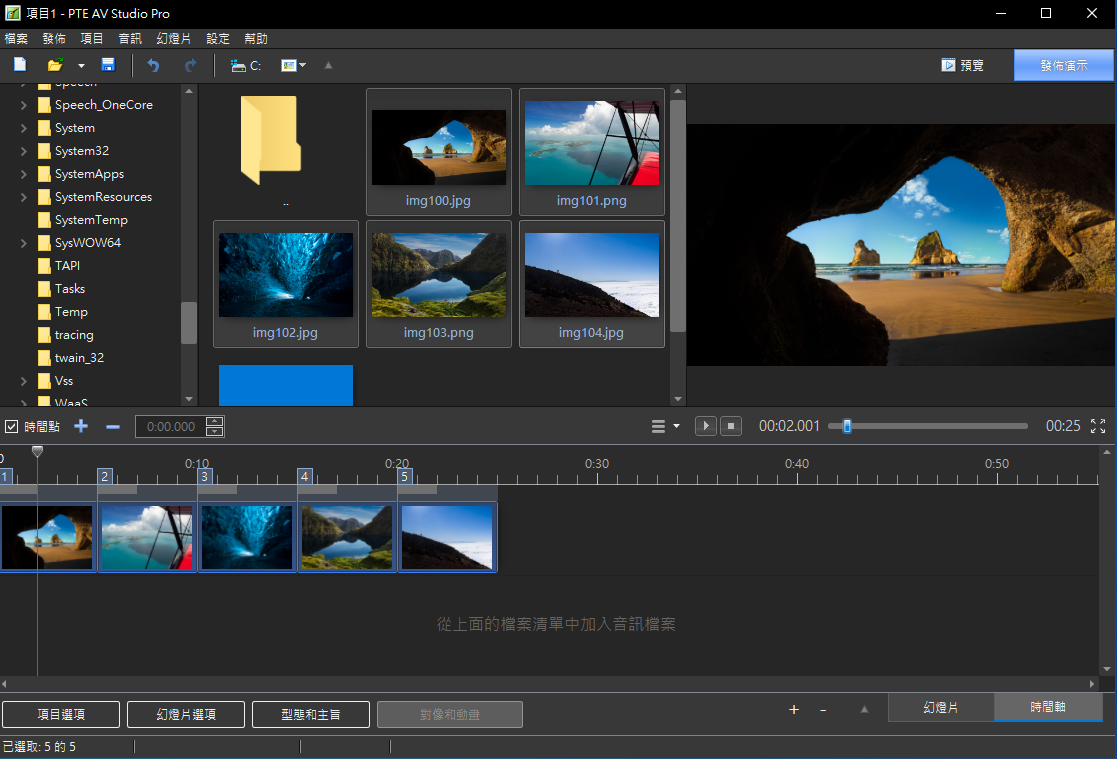Screen dimensions: 1117x759
Task: Select the first timeline slide (cave)
Action: (x=48, y=537)
